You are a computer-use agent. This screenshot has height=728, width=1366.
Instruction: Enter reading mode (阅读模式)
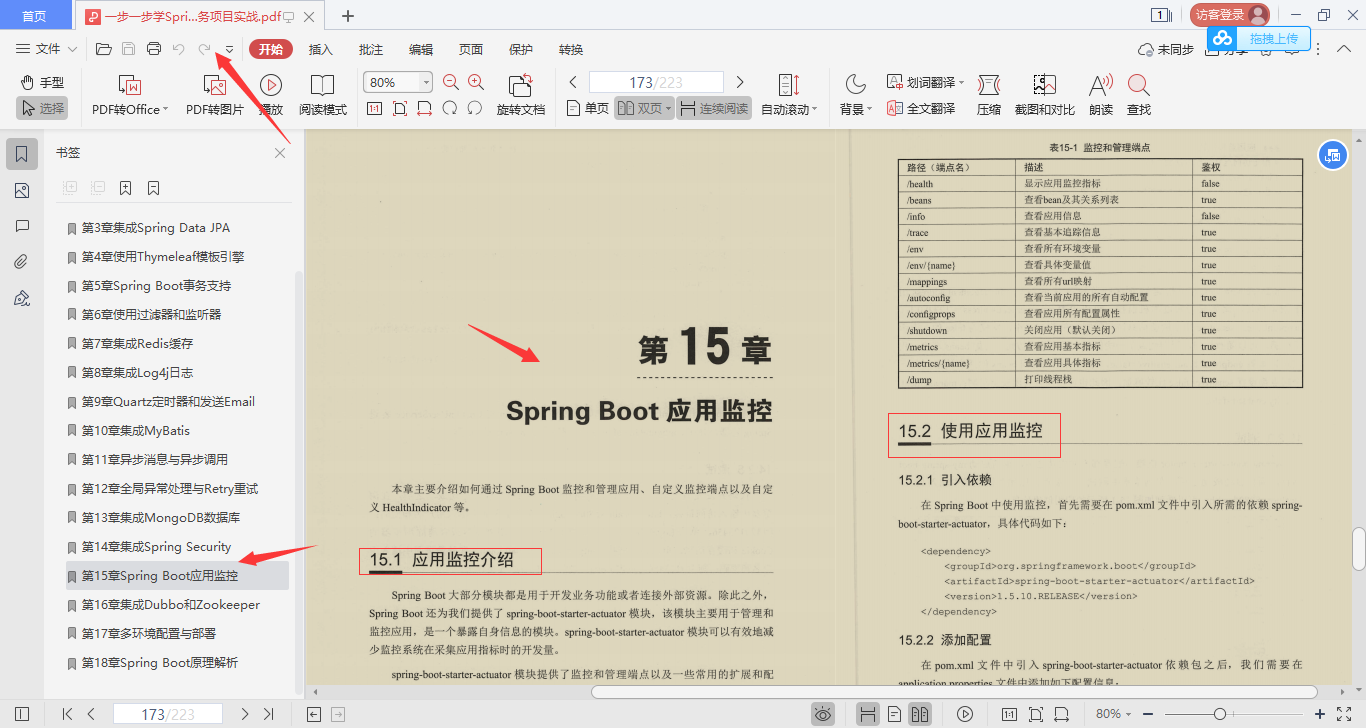click(323, 96)
